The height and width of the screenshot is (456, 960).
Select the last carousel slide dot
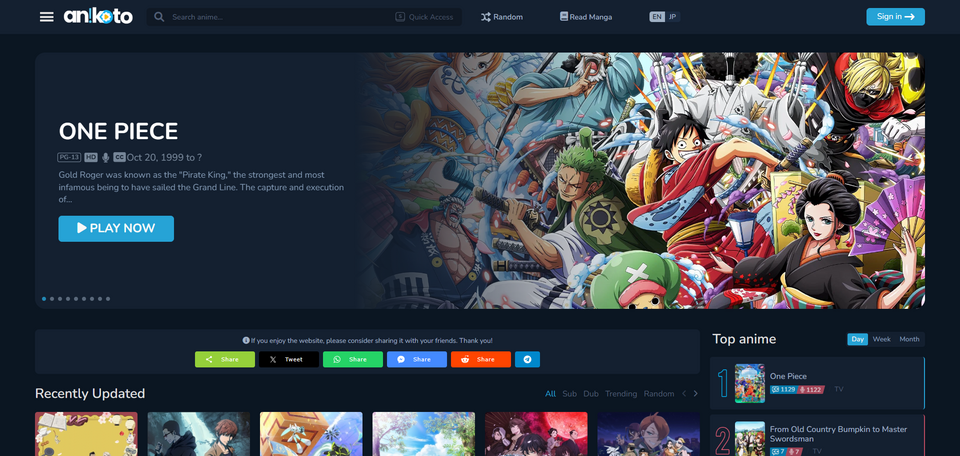(108, 299)
